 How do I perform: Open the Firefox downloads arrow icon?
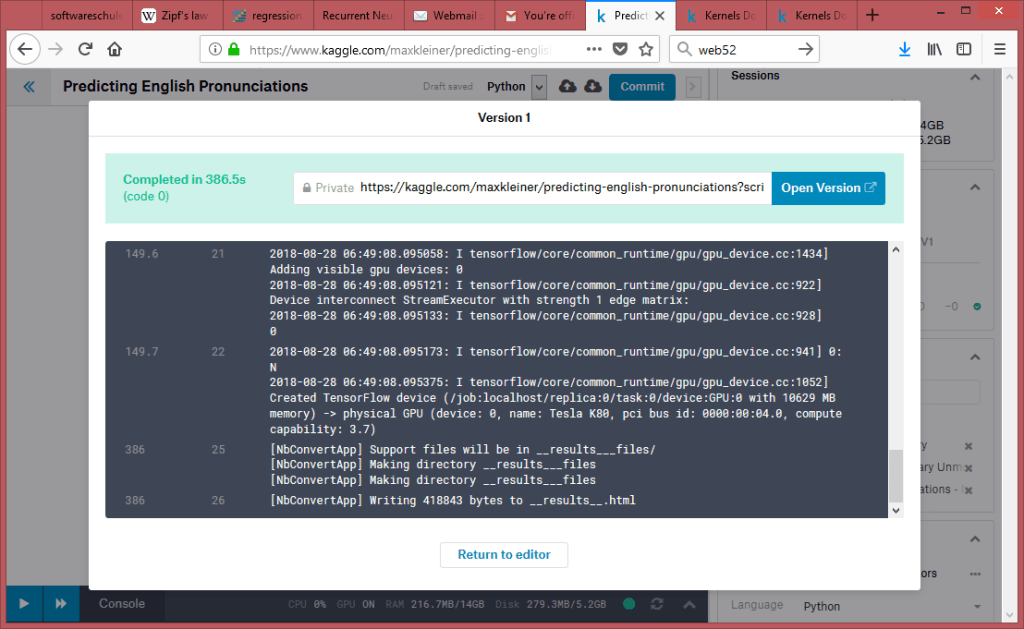904,49
